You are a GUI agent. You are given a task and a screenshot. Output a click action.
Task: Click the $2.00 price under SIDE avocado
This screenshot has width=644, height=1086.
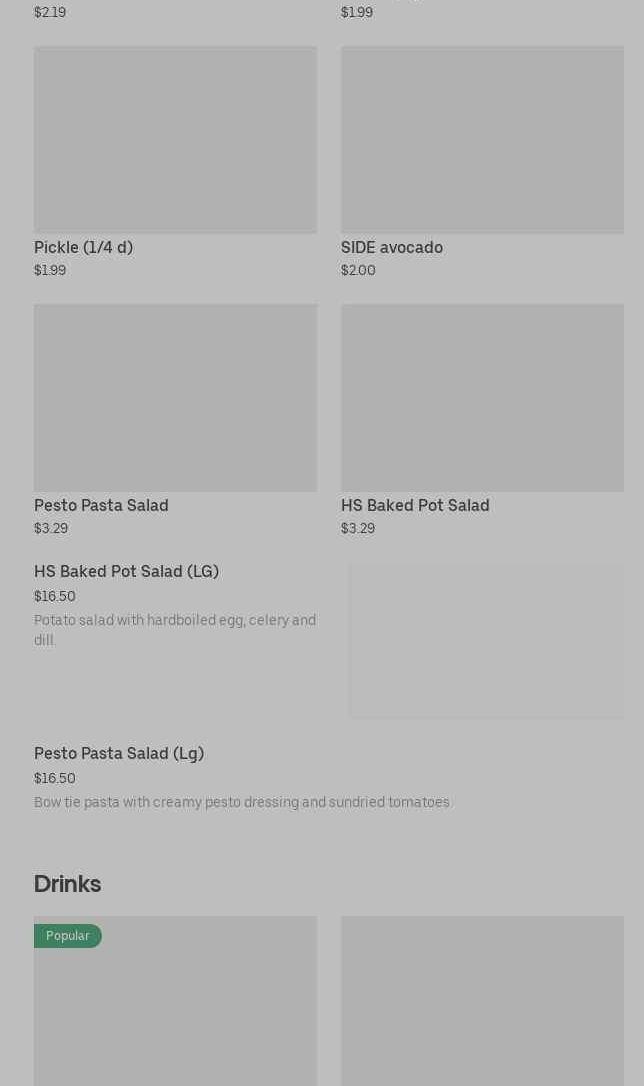point(358,270)
